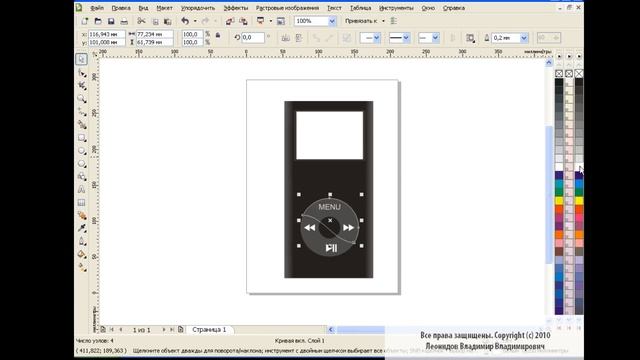Open the start arrowhead dropdown
This screenshot has width=640, height=360.
tap(377, 38)
